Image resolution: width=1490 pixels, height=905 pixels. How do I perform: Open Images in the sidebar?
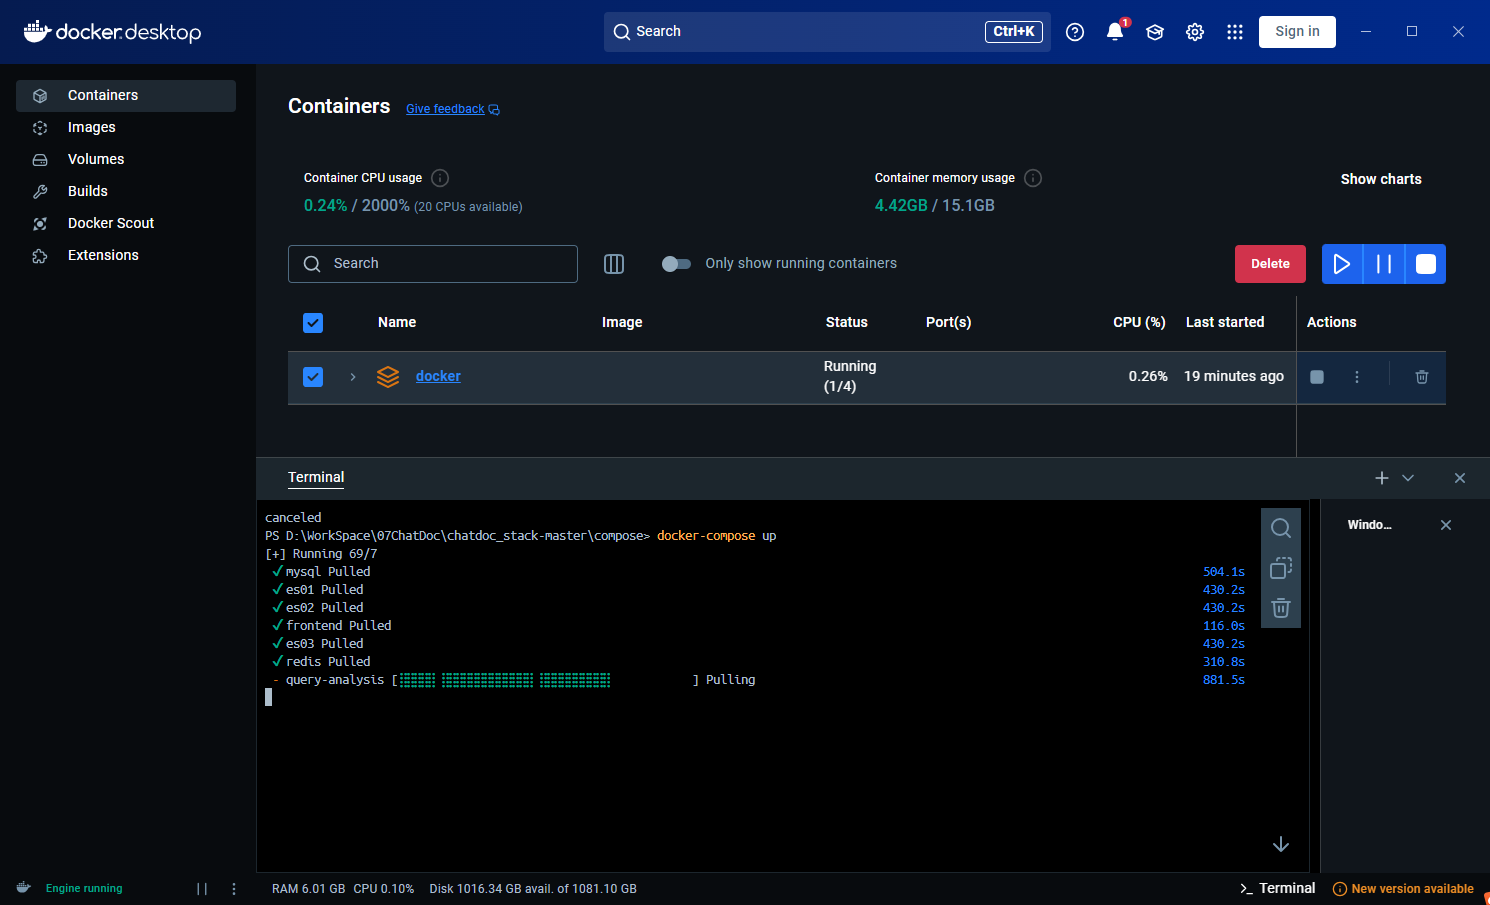(91, 127)
